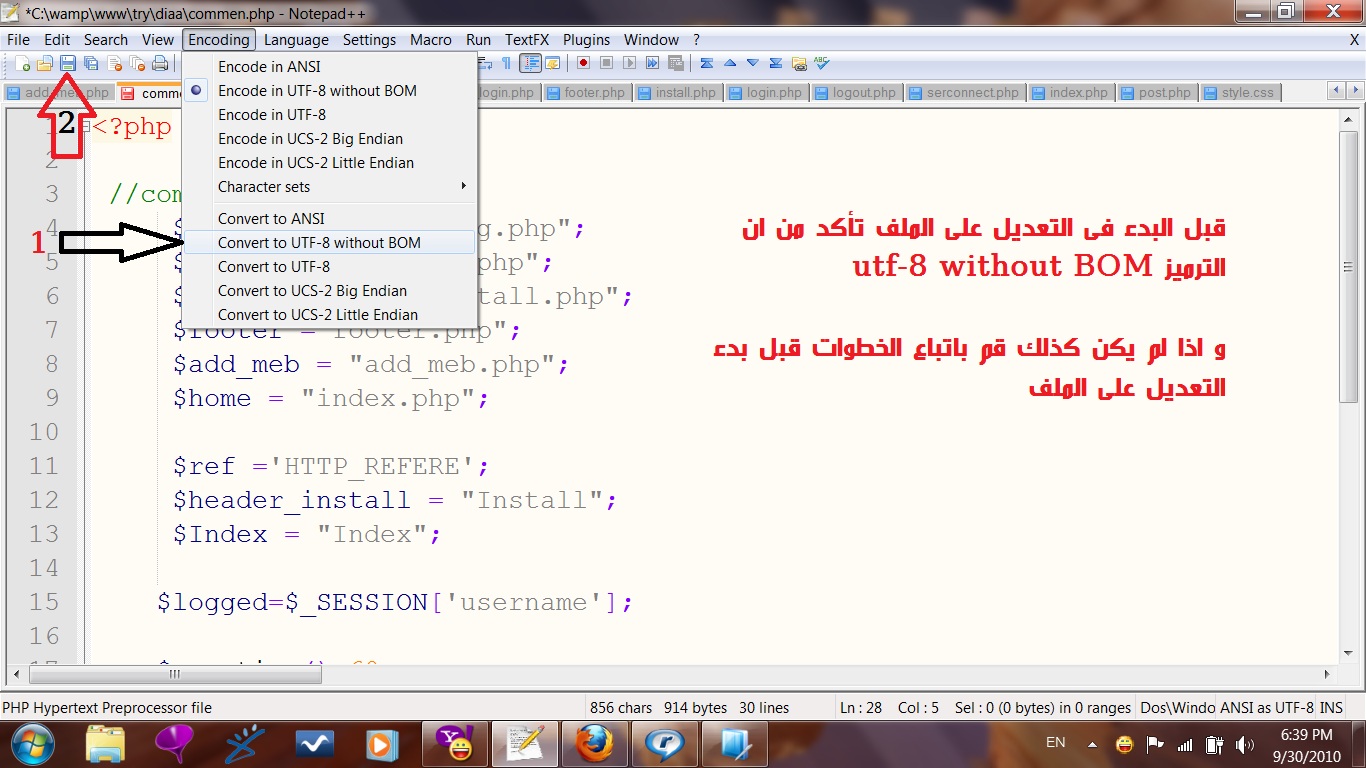Click the Run macro multiple times icon
Screen dimensions: 1366x768
pyautogui.click(x=653, y=63)
